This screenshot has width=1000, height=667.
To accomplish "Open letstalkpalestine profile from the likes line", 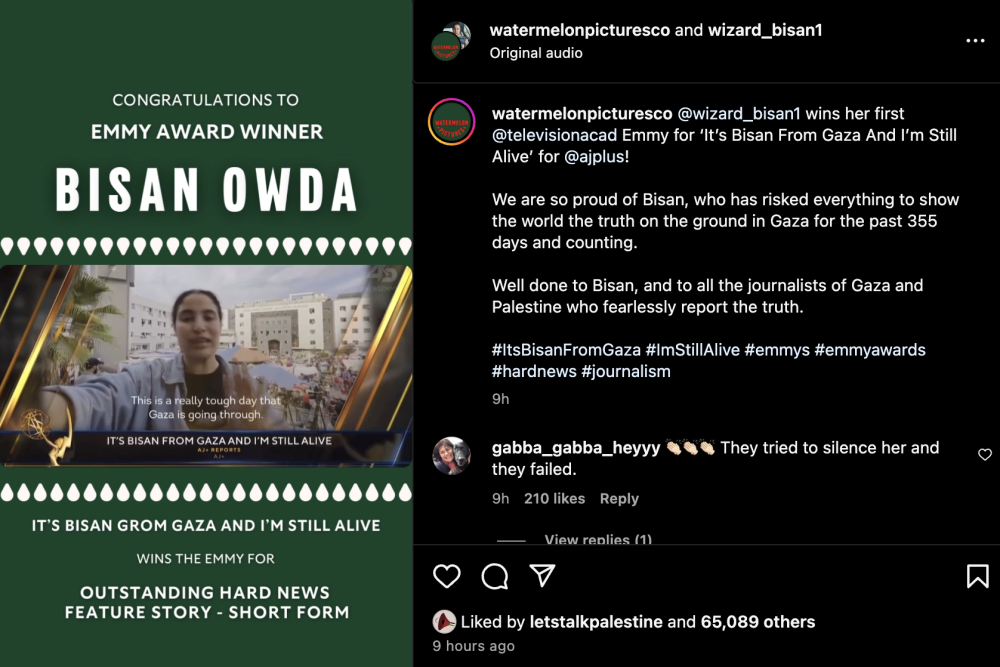I will coord(596,622).
